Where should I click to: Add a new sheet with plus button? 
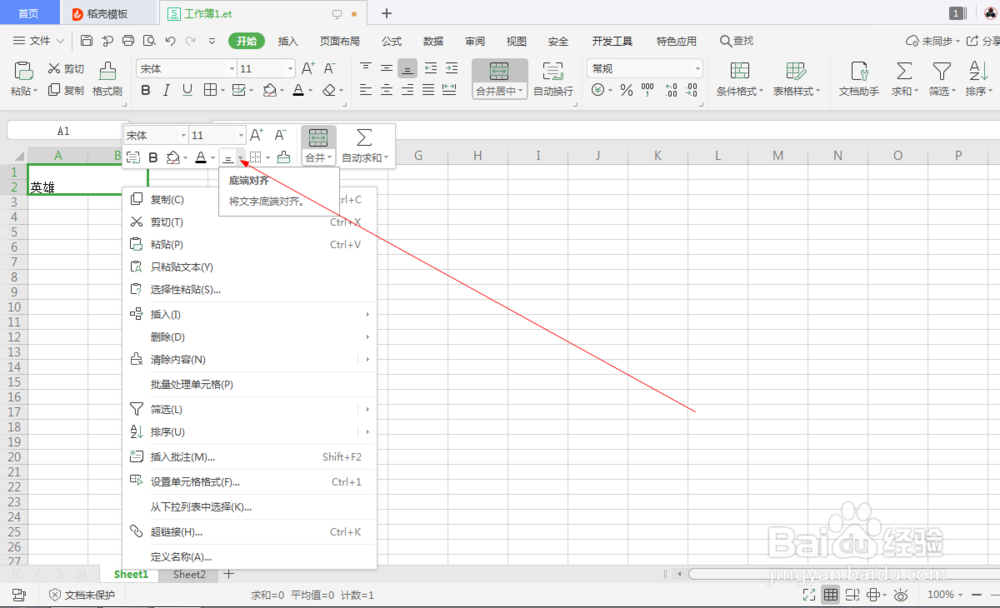[228, 574]
